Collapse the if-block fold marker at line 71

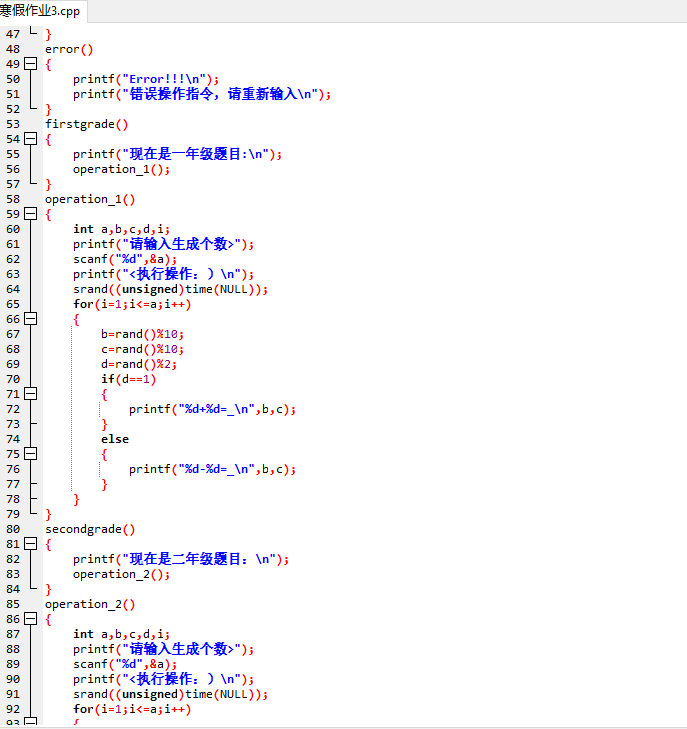(31, 394)
